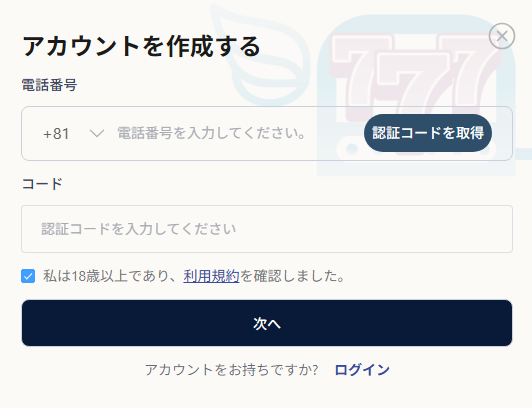Click the アカウントを作成する heading
This screenshot has height=408, width=532.
click(x=141, y=46)
